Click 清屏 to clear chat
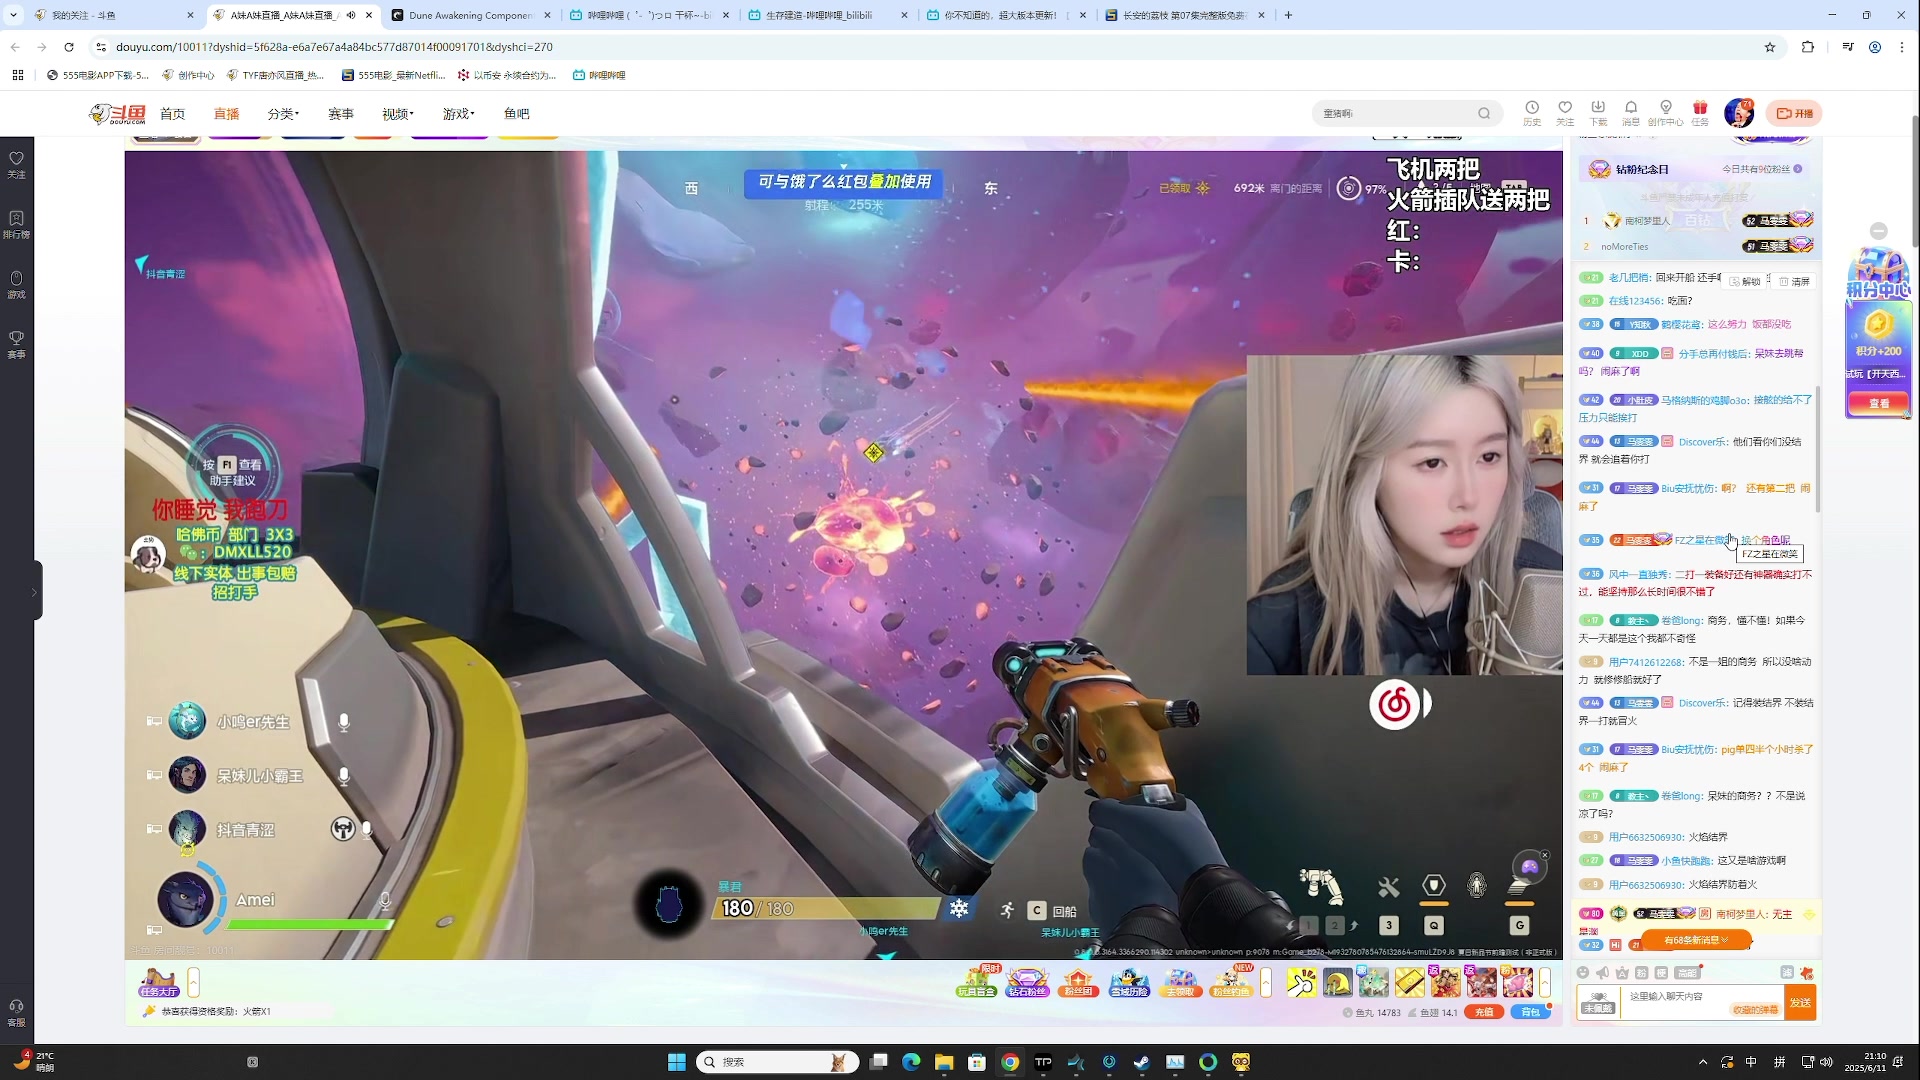The height and width of the screenshot is (1080, 1920). click(1795, 281)
